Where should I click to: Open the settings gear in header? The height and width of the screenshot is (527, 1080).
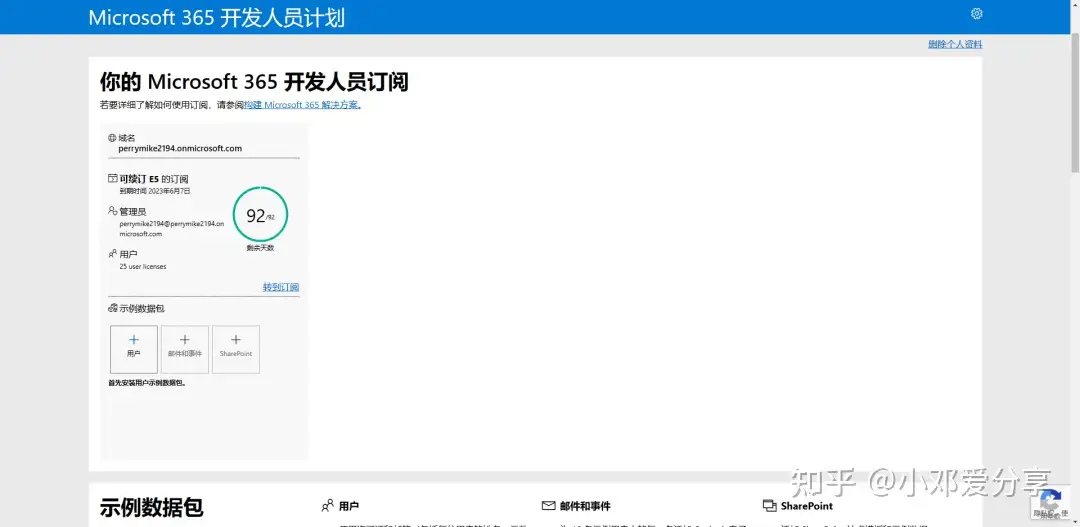tap(976, 14)
